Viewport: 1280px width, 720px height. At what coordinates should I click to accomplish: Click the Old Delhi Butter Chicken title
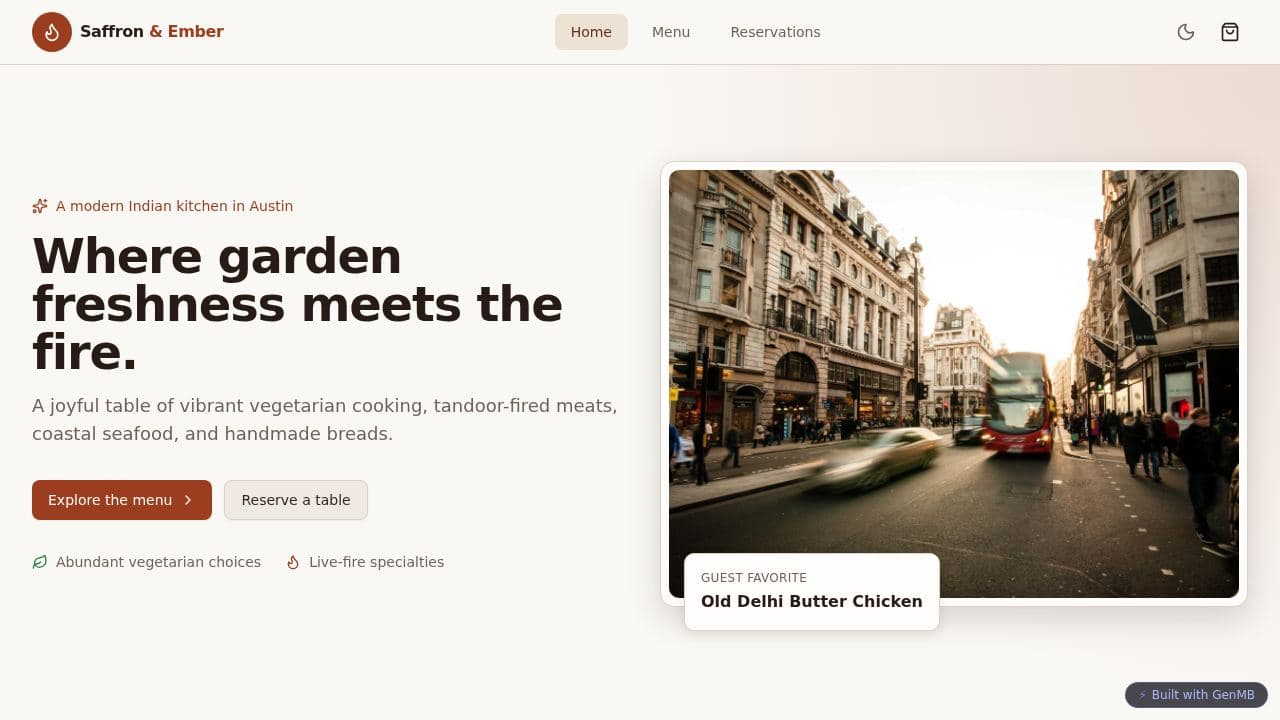(x=812, y=601)
